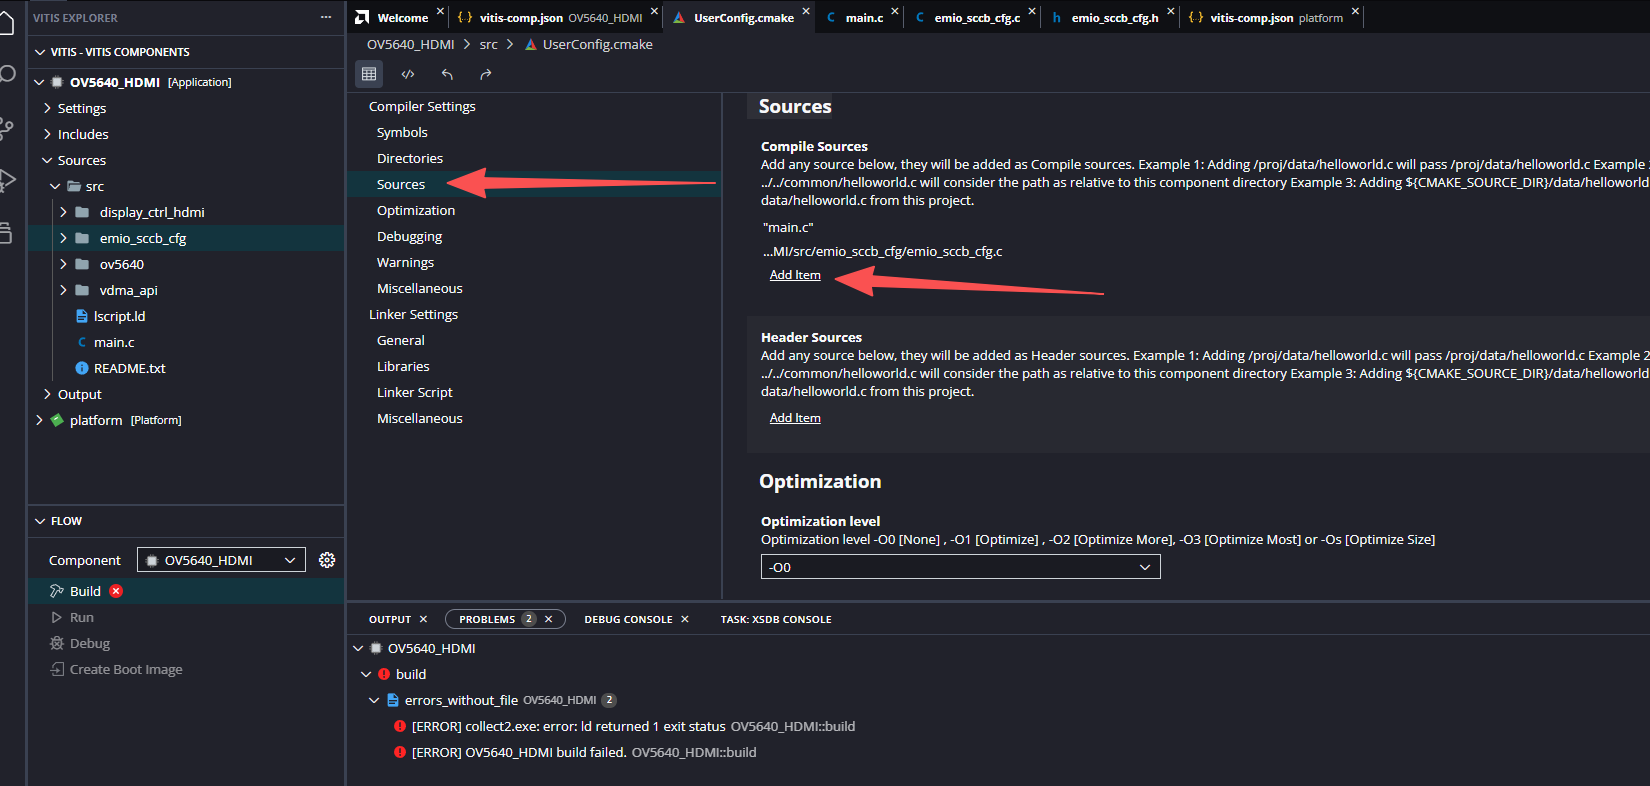The height and width of the screenshot is (786, 1650).
Task: Collapse the build node in Problems
Action: [366, 674]
